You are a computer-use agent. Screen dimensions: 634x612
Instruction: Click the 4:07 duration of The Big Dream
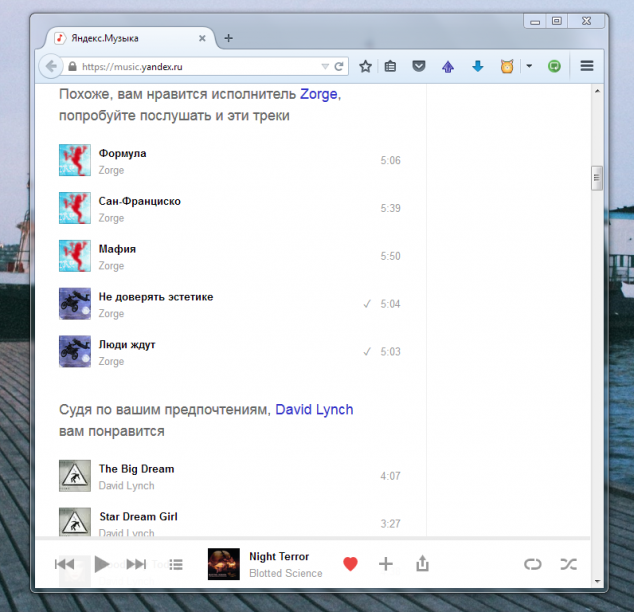[390, 476]
